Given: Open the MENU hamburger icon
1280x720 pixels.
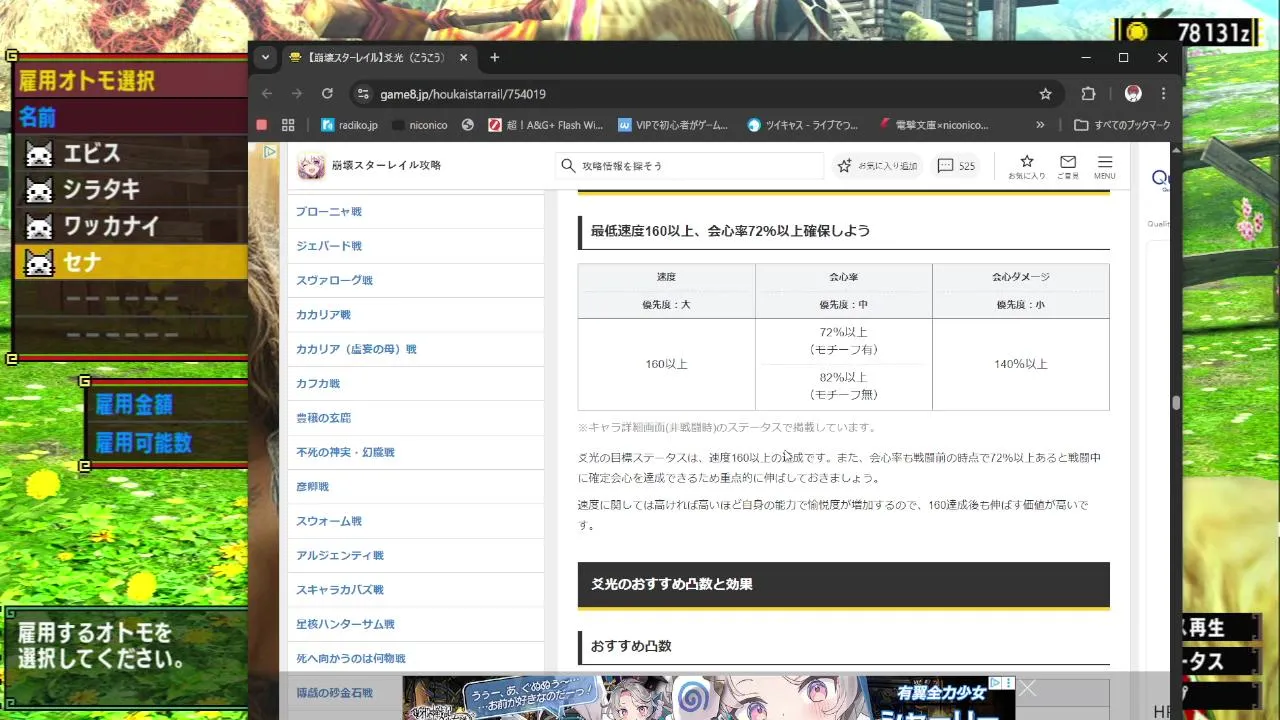Looking at the screenshot, I should [1104, 166].
